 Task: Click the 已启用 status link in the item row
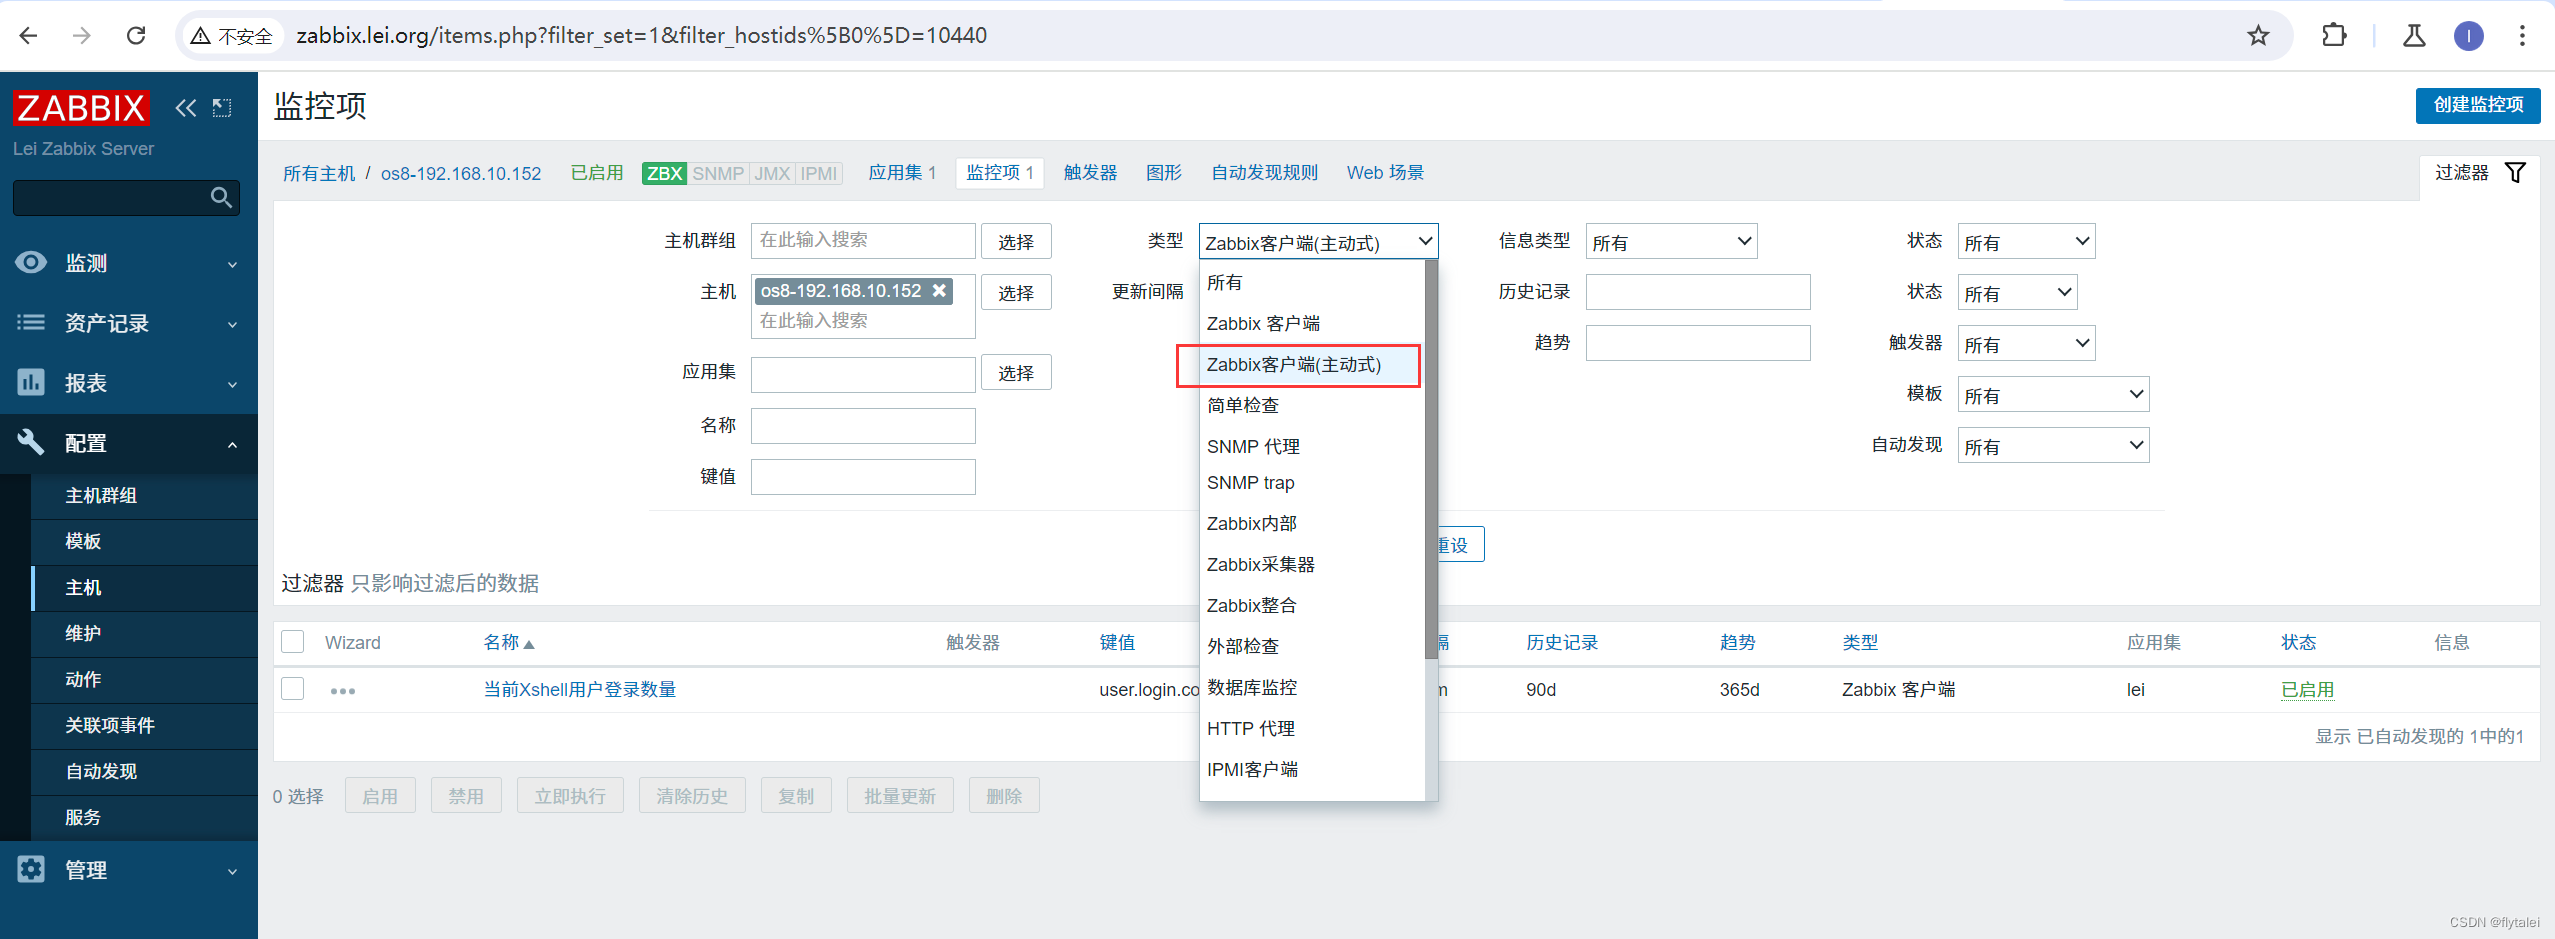coord(2307,690)
